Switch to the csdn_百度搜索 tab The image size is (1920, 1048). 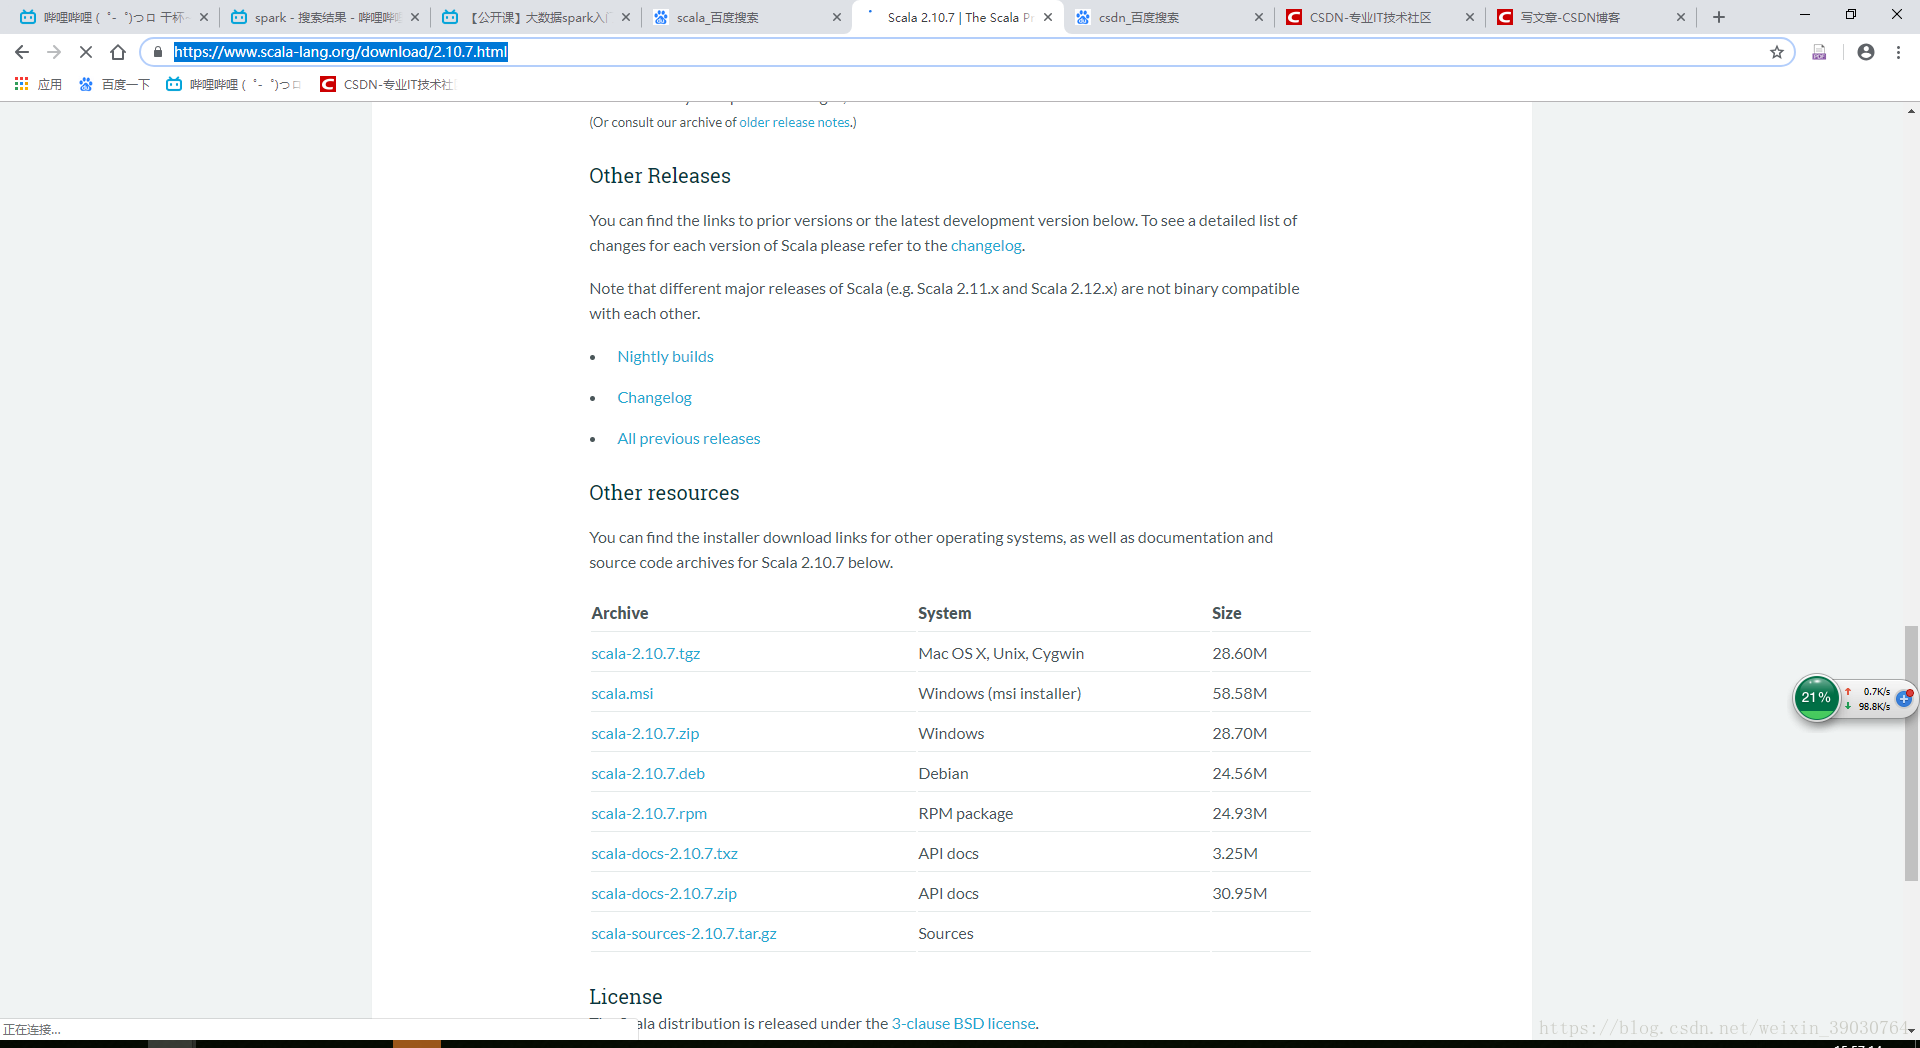pos(1138,17)
